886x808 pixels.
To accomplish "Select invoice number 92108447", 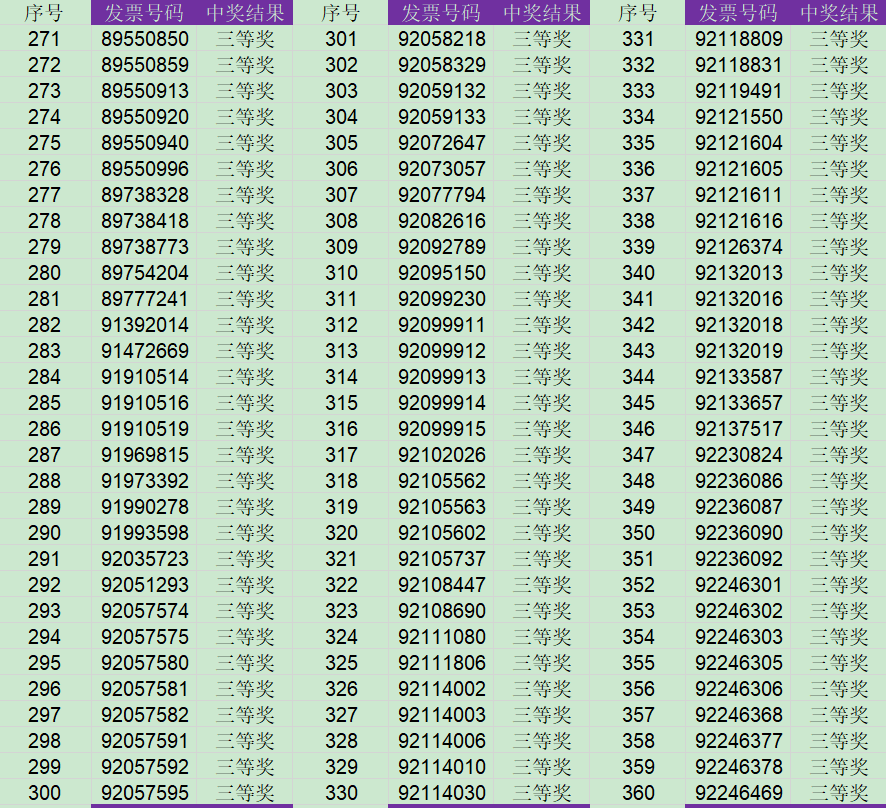I will [x=442, y=585].
